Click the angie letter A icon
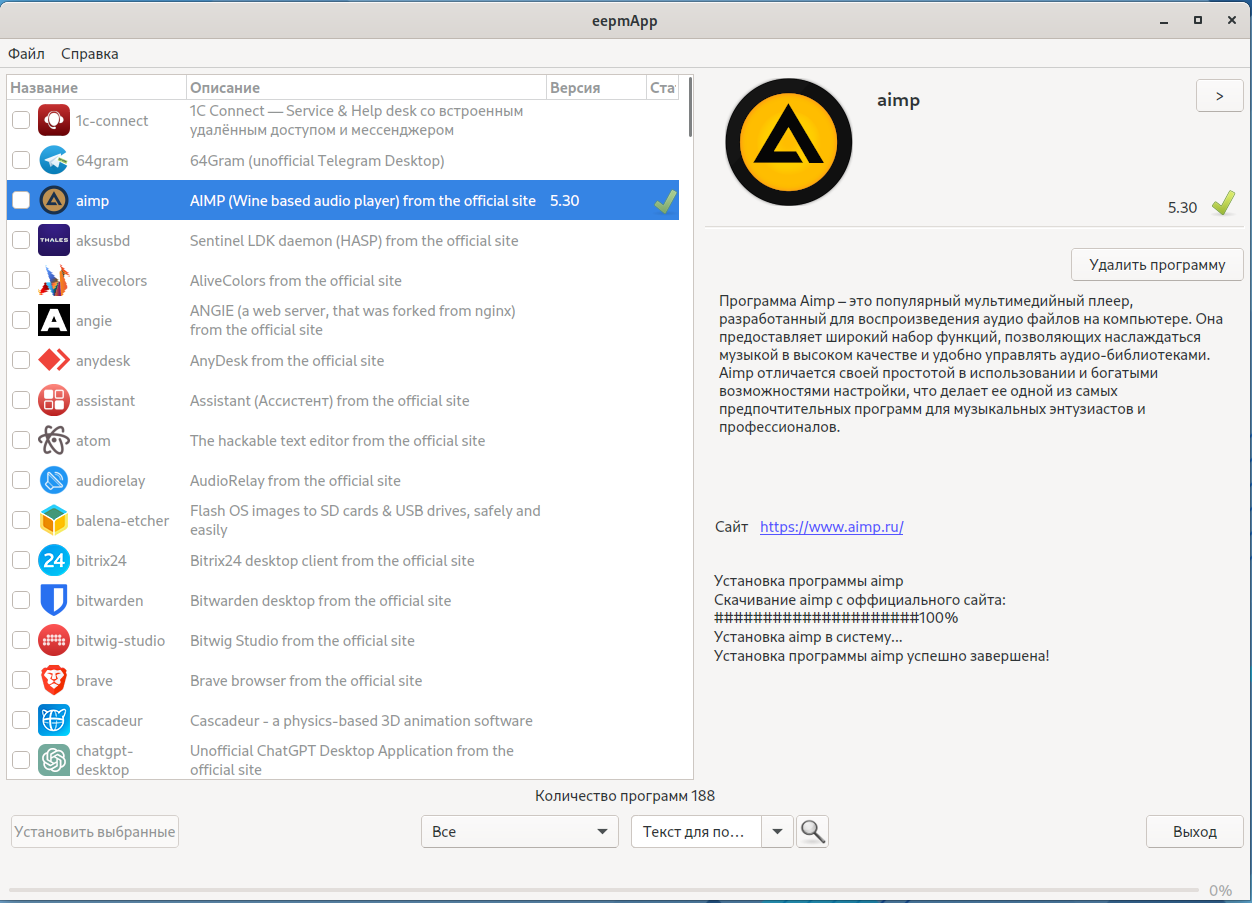Image resolution: width=1252 pixels, height=903 pixels. click(54, 320)
